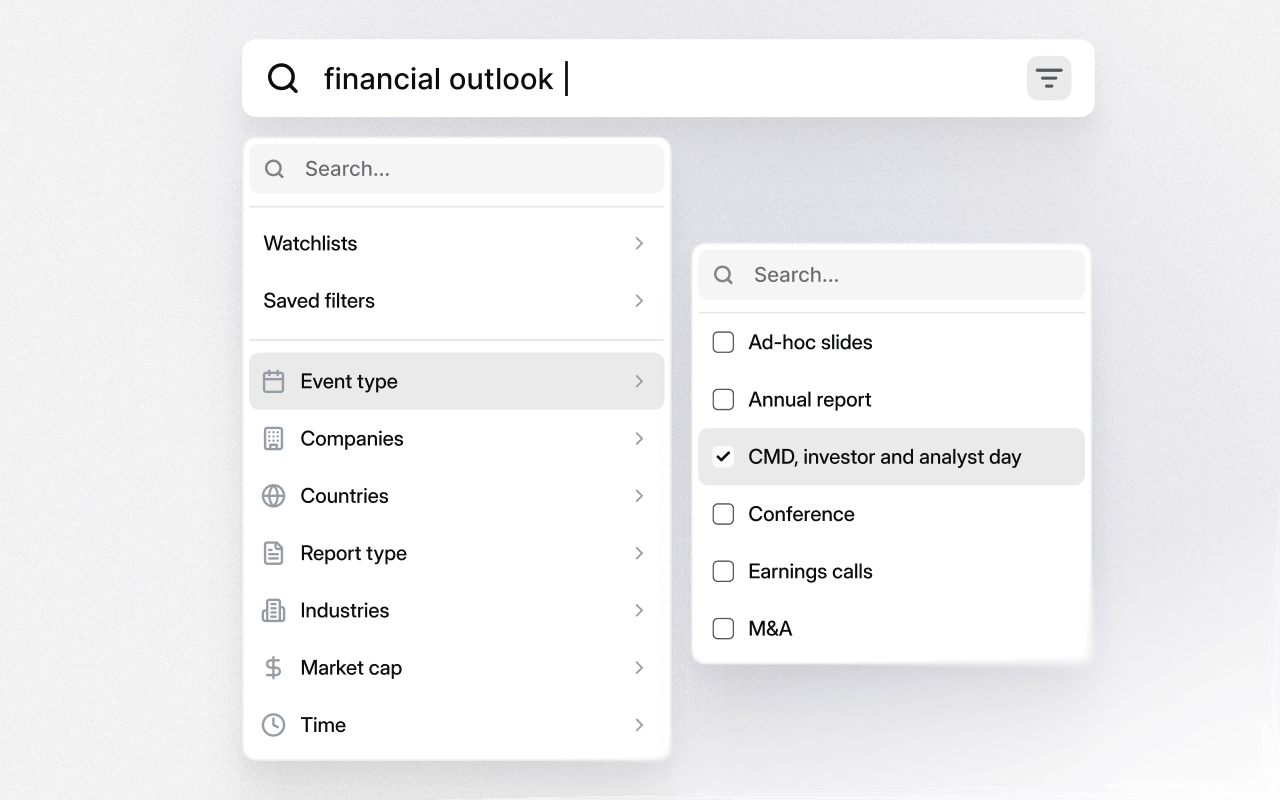The image size is (1280, 800).
Task: Click the filter icon in search bar
Action: pyautogui.click(x=1048, y=78)
